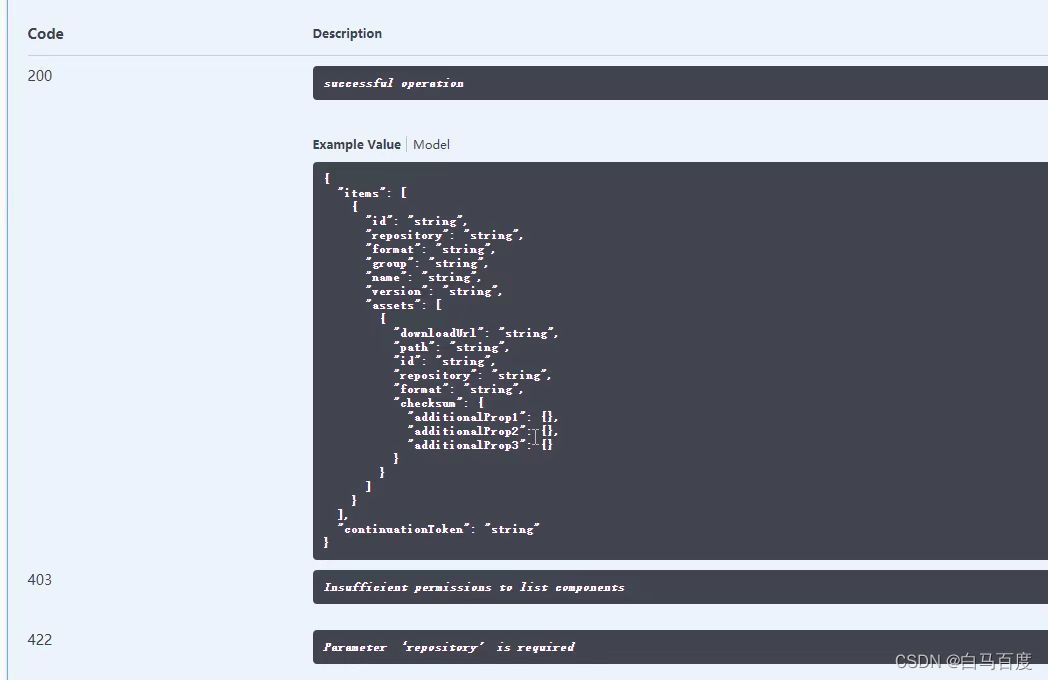Screen dimensions: 1048x680
Task: Click the "additionalProp1" line
Action: coord(483,417)
